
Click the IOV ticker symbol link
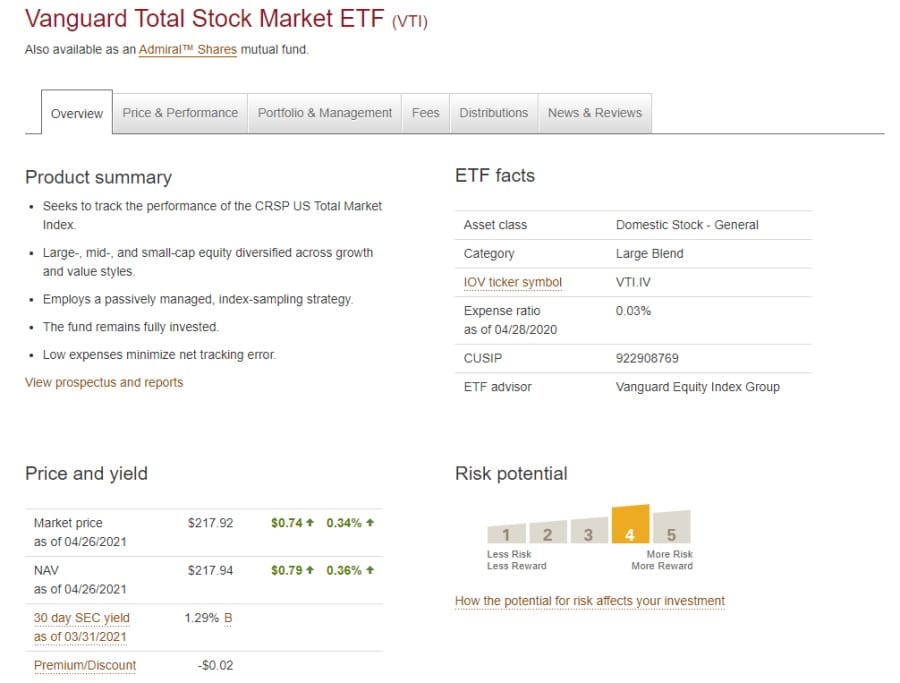tap(513, 282)
